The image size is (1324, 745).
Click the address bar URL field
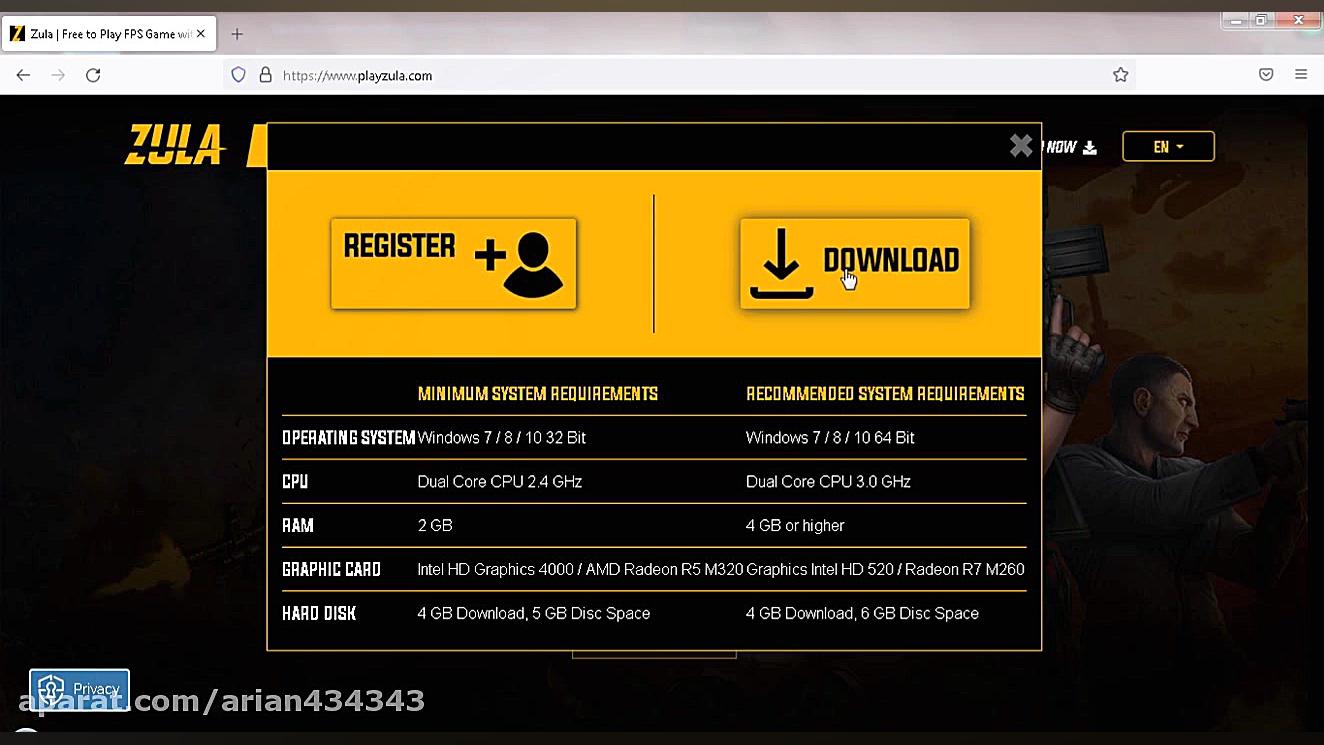point(680,75)
